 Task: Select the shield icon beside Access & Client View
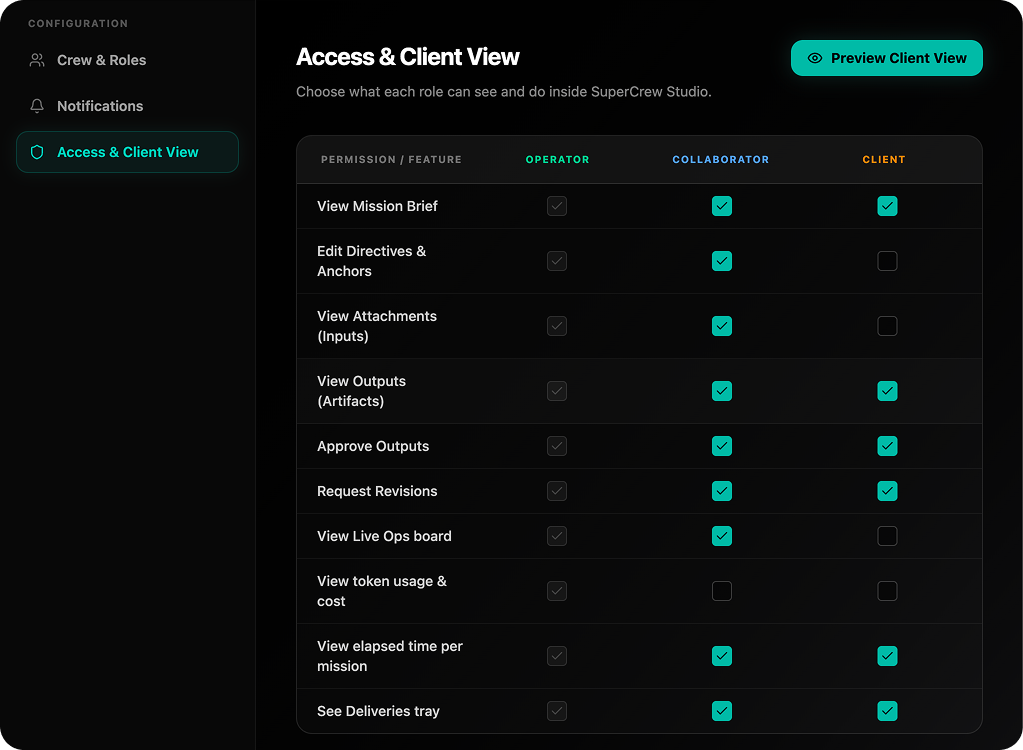(36, 152)
